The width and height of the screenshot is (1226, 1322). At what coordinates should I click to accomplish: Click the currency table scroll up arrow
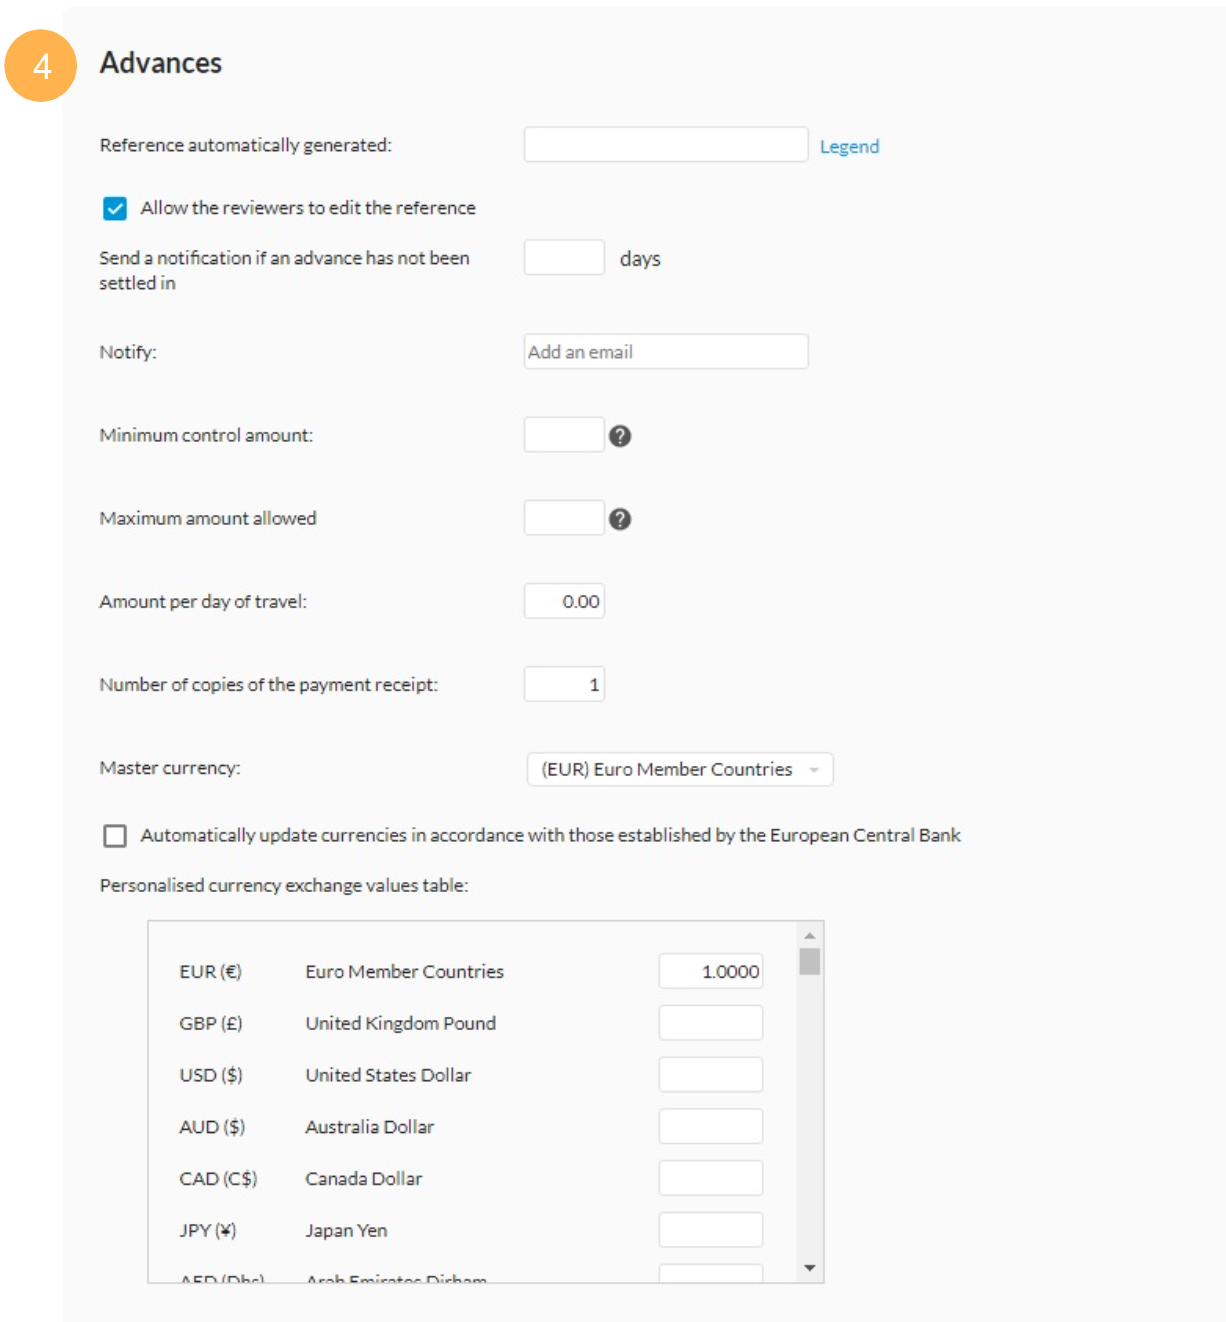tap(810, 936)
